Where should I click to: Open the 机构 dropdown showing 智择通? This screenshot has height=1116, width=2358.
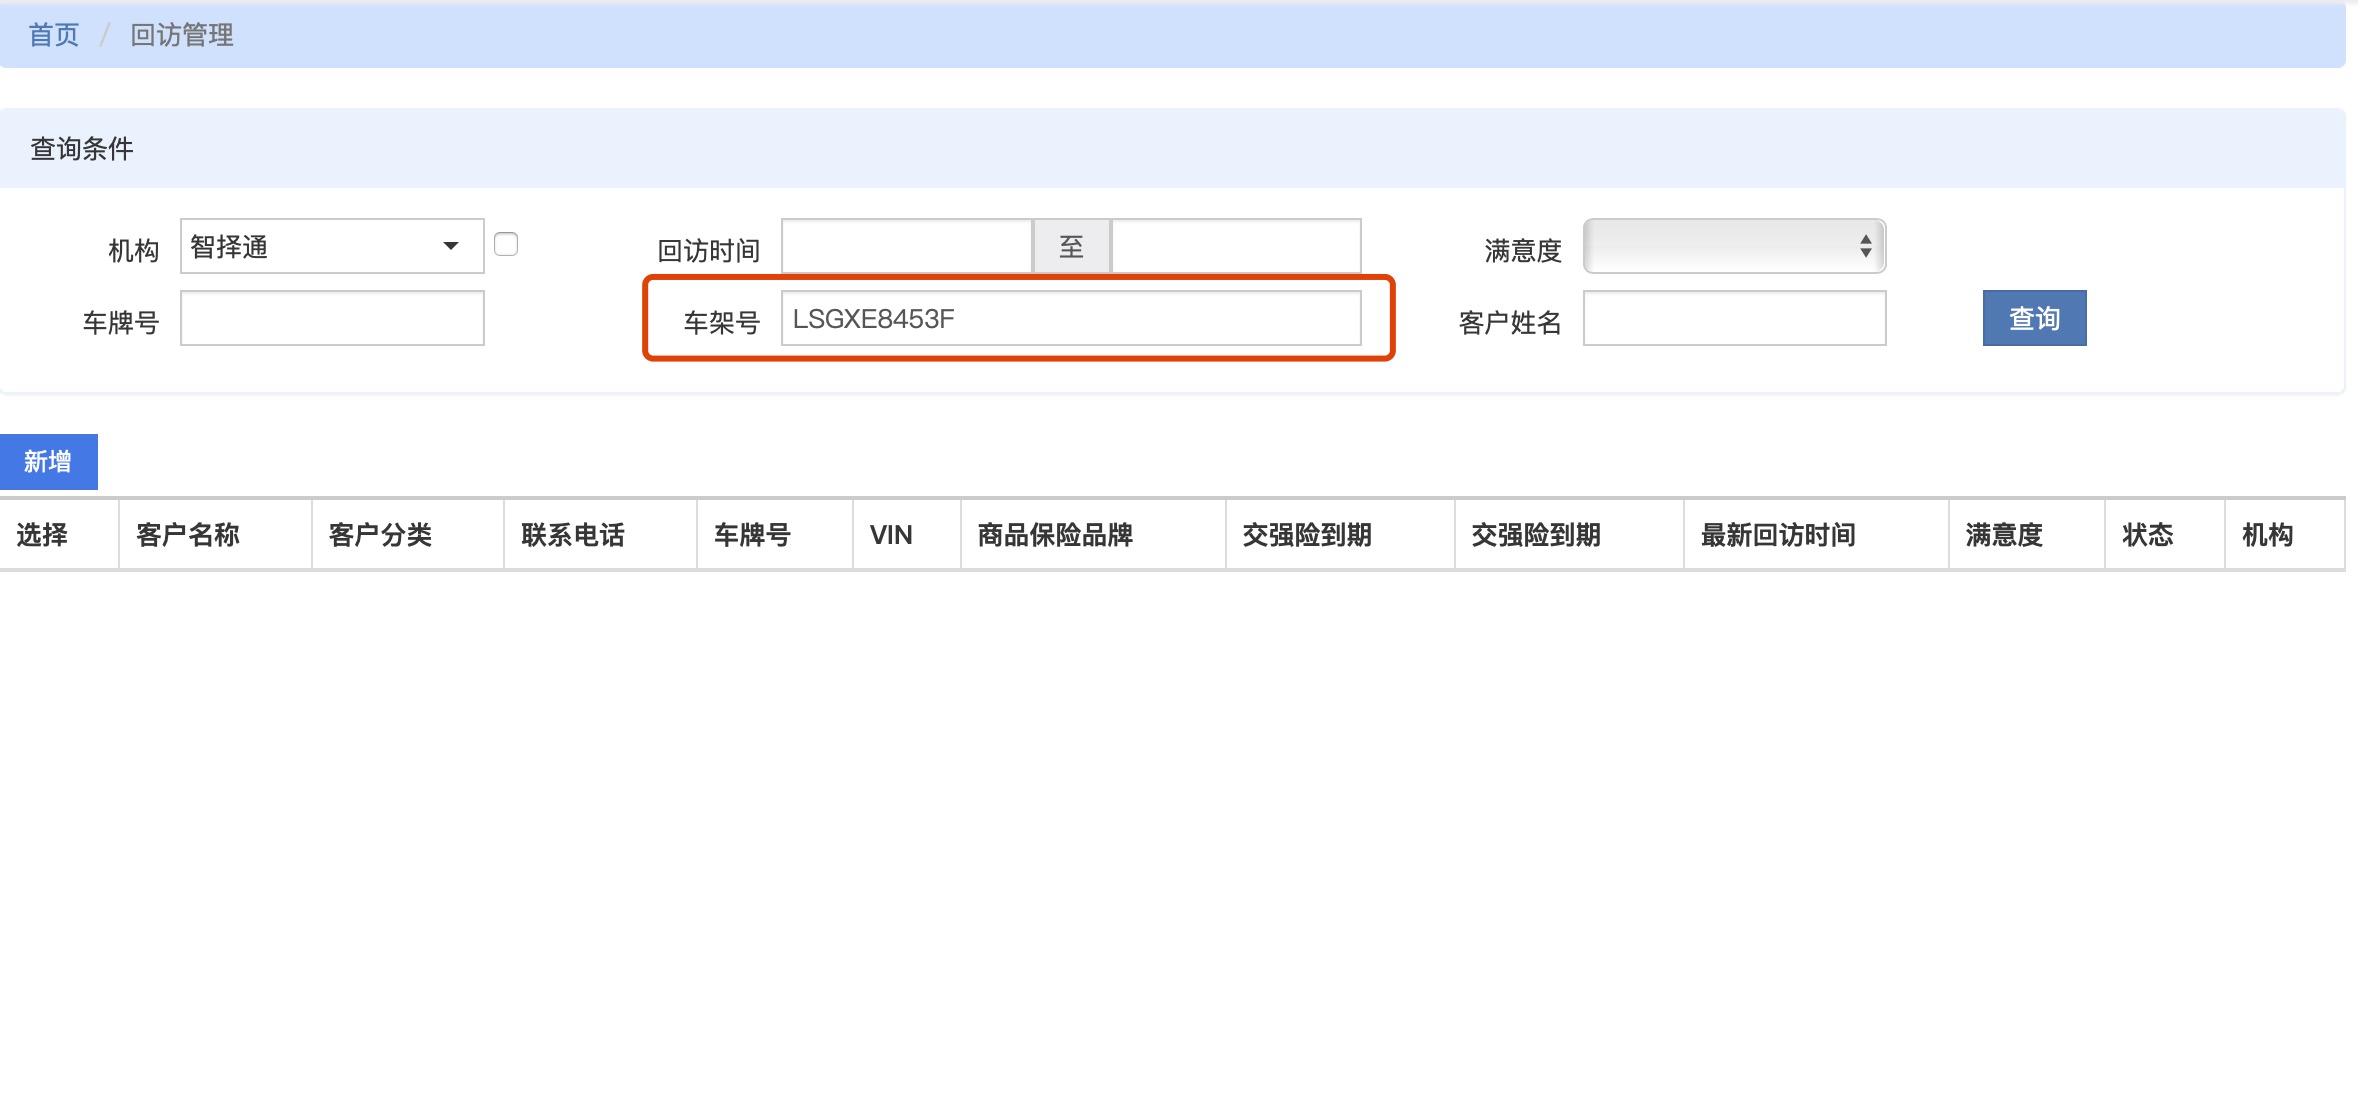[x=331, y=246]
